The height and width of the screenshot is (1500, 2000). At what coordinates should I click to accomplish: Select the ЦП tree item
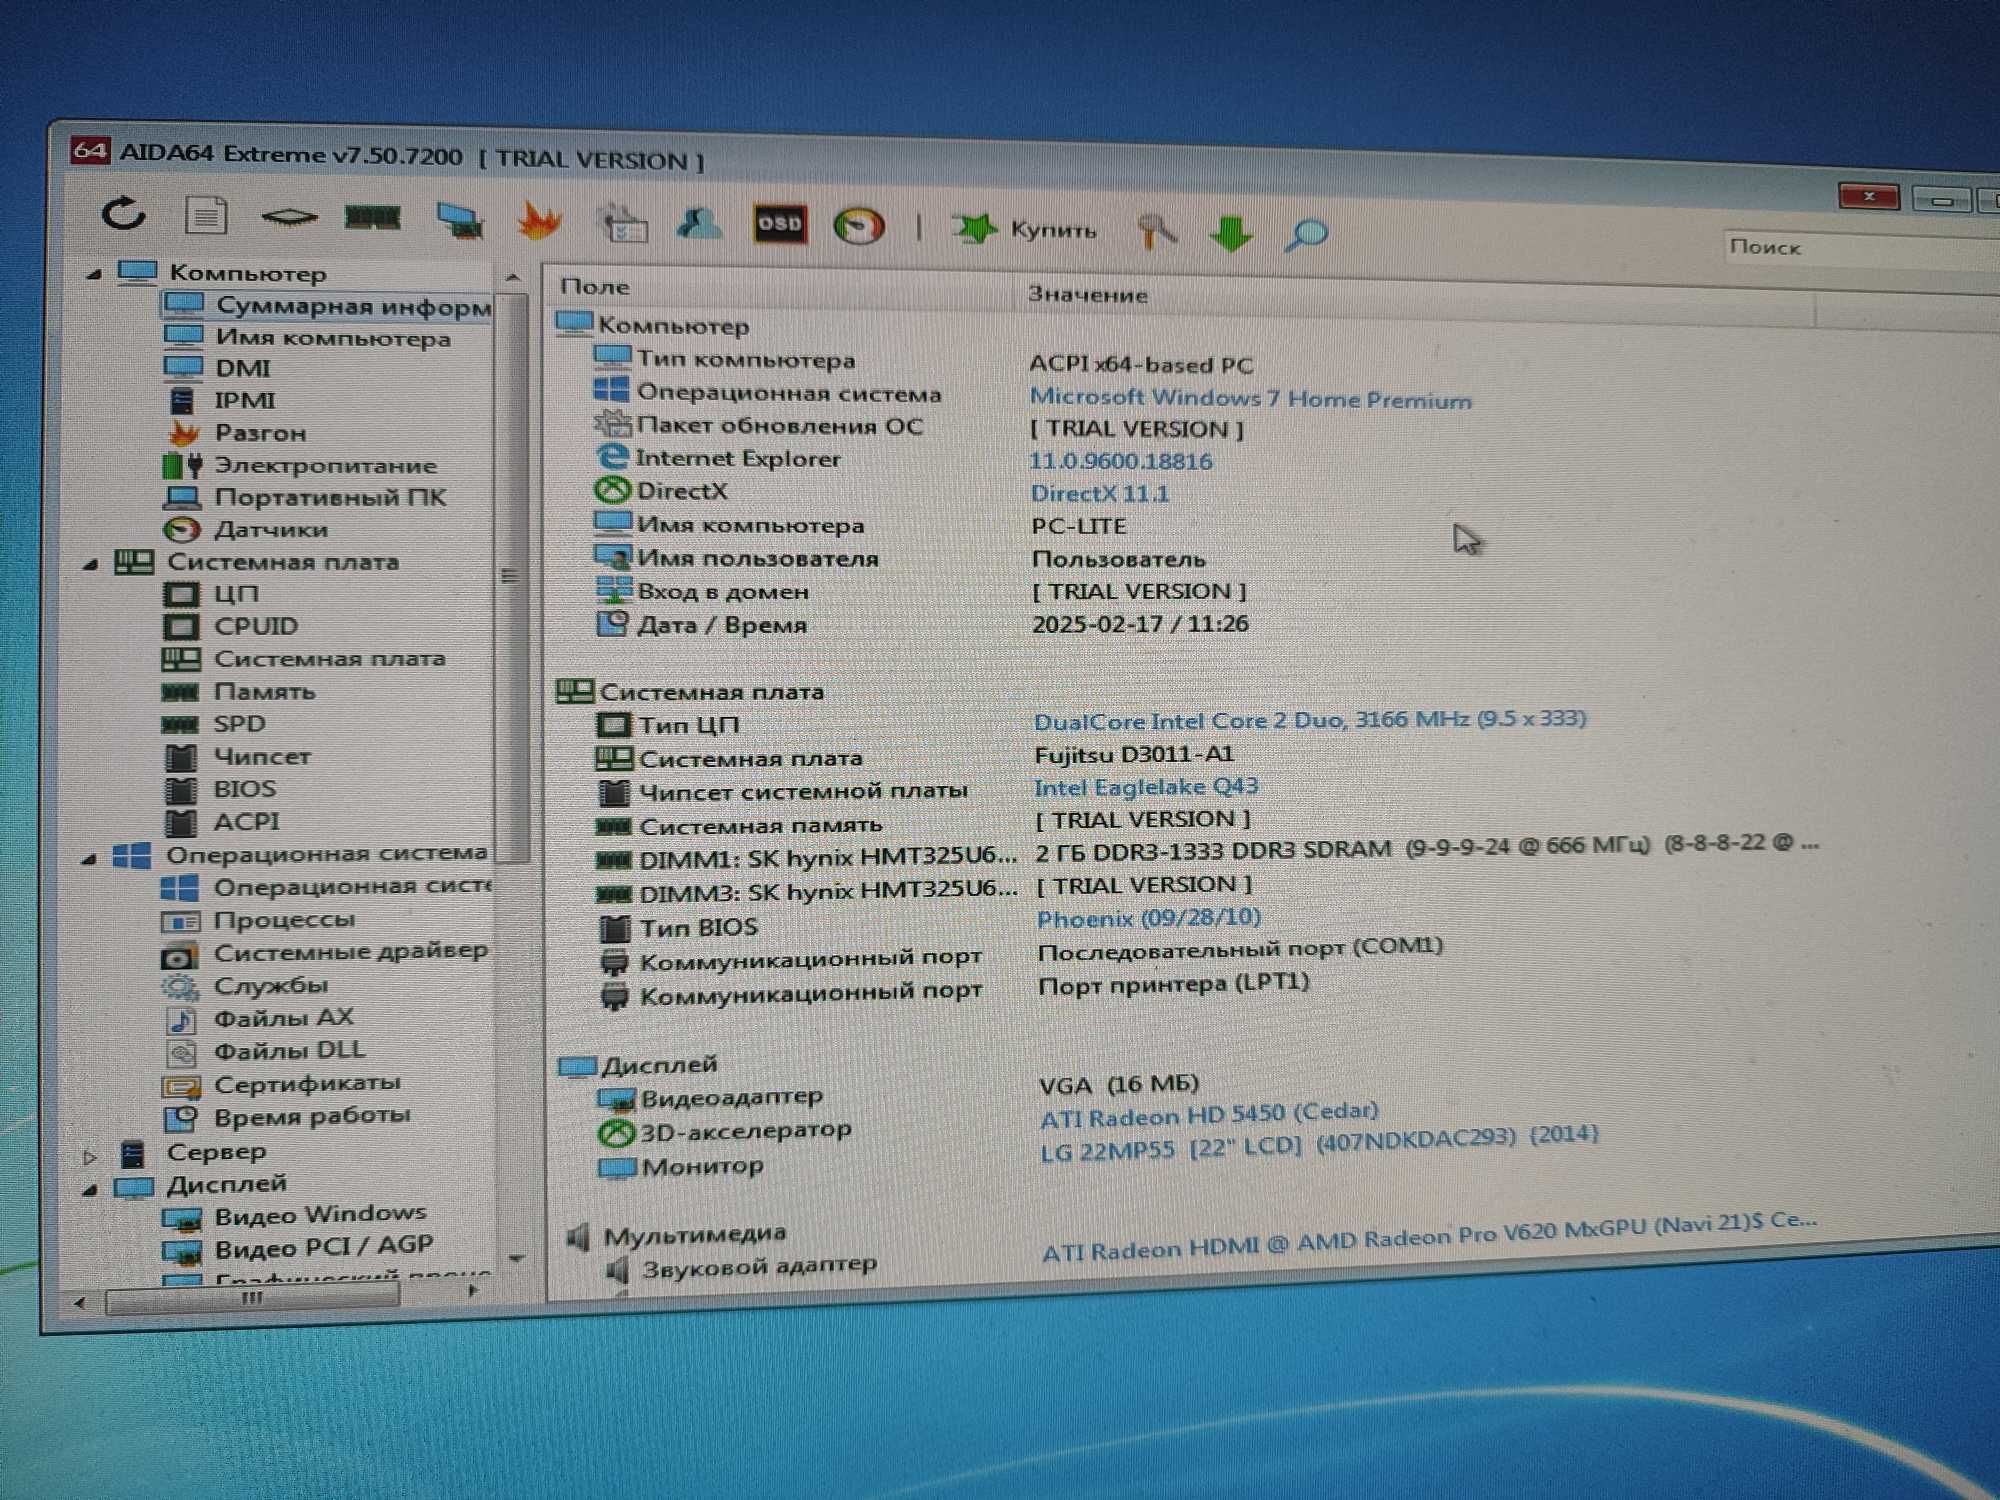211,594
